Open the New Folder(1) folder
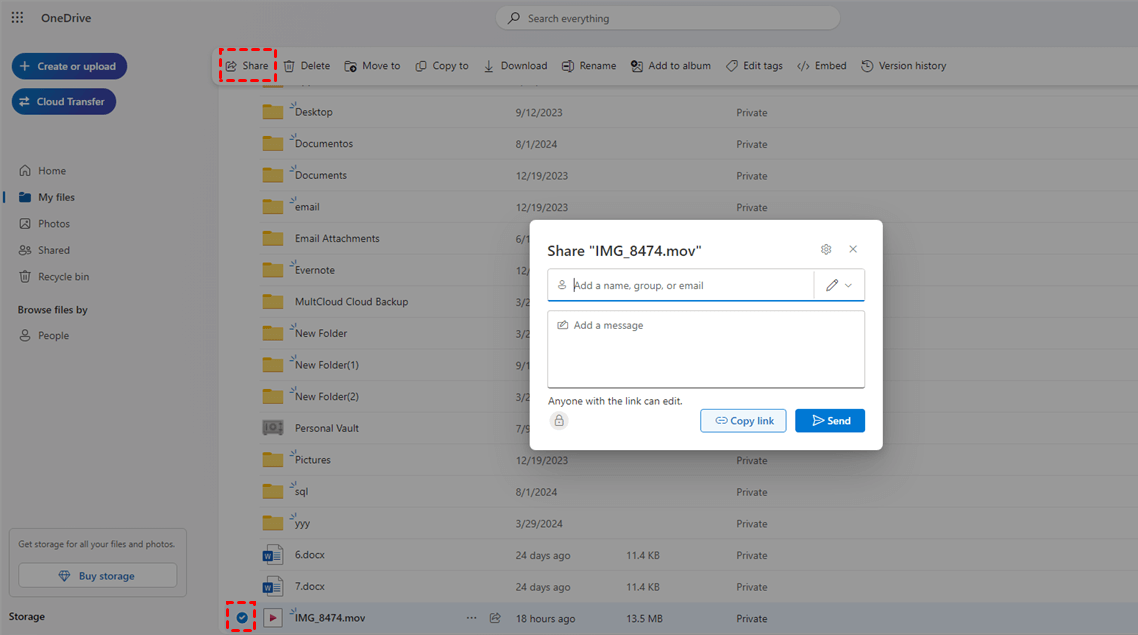The height and width of the screenshot is (635, 1138). click(x=327, y=365)
